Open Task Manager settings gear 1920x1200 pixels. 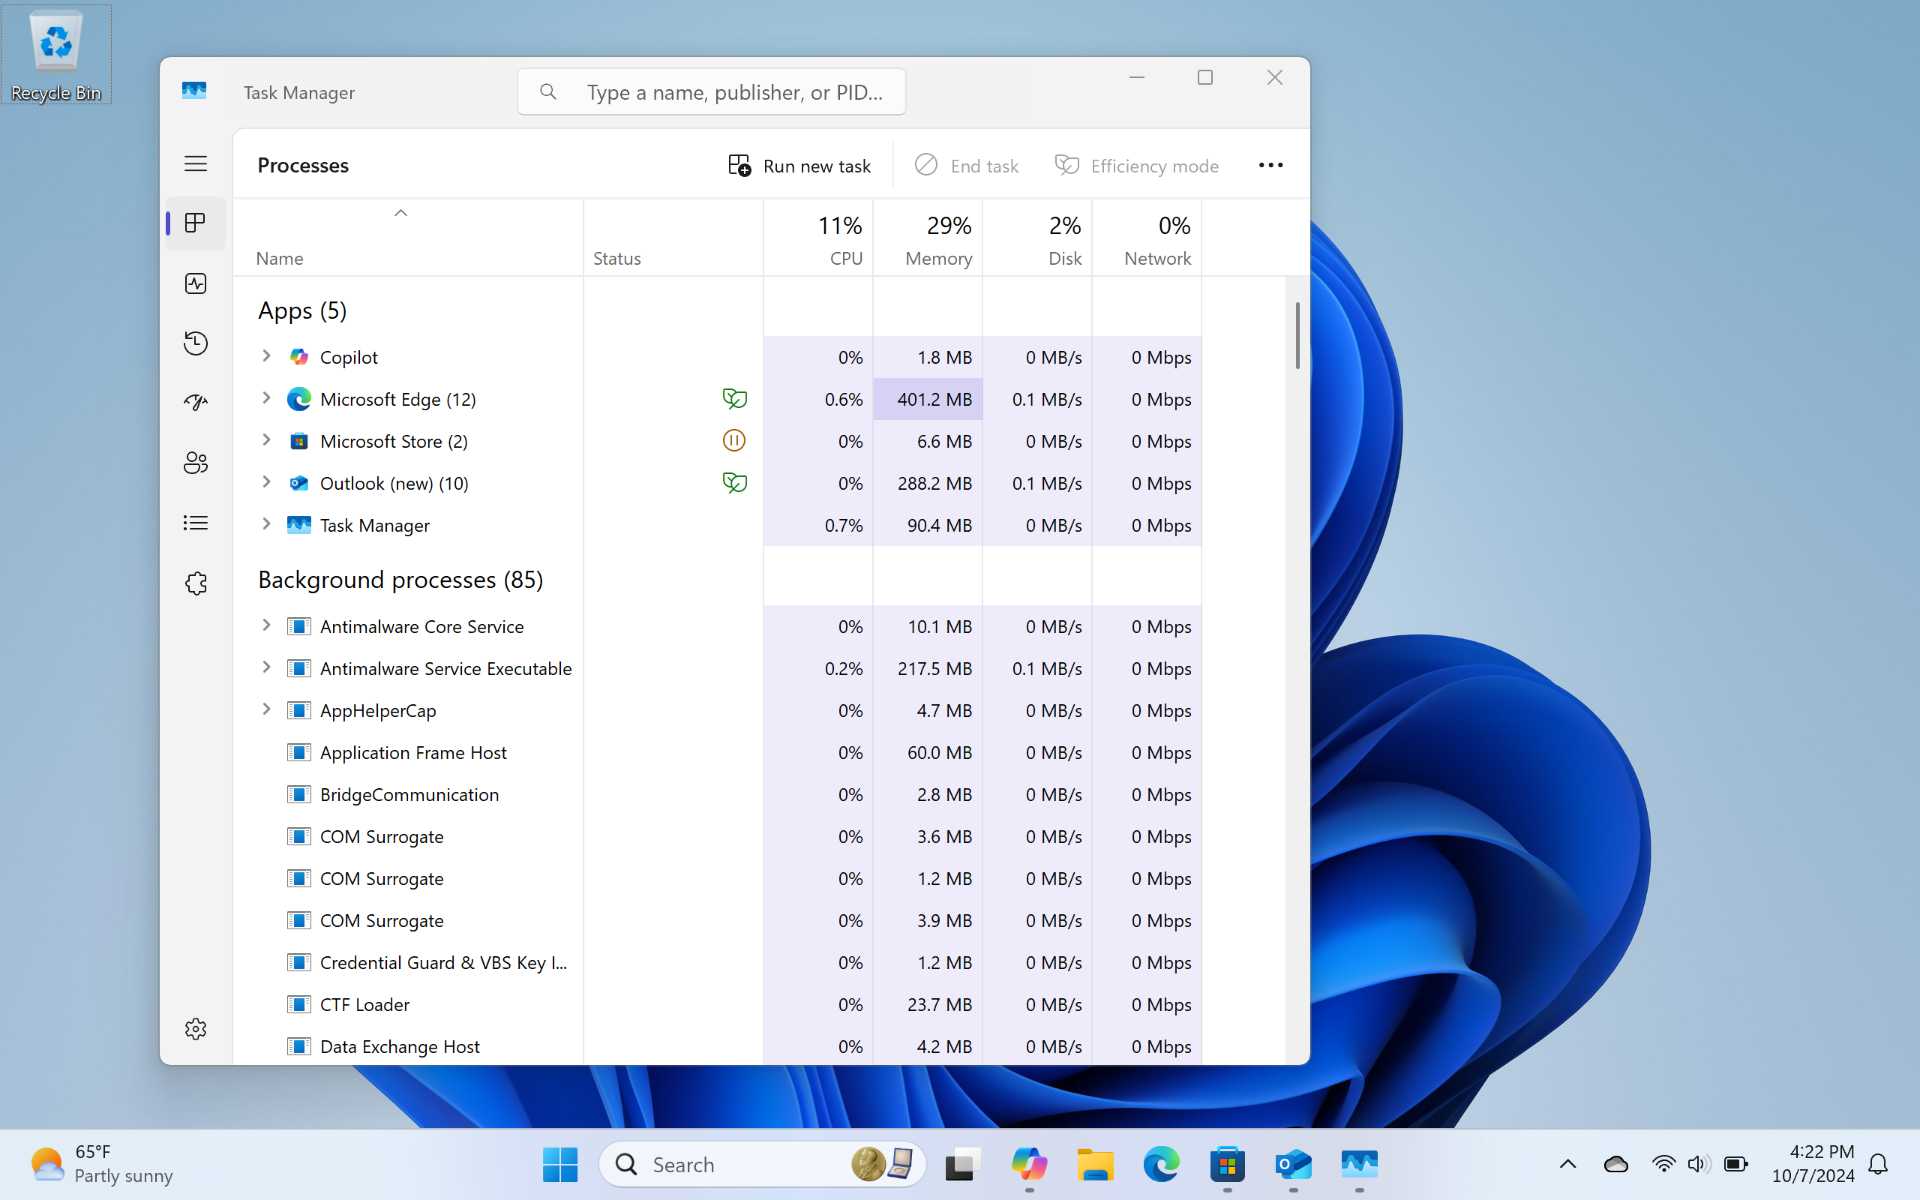196,1029
